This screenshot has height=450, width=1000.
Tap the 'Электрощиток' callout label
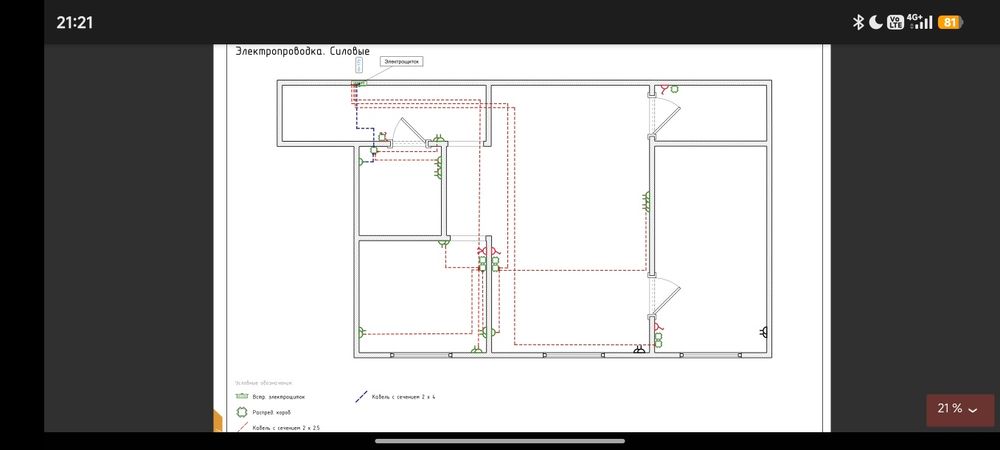click(x=402, y=61)
